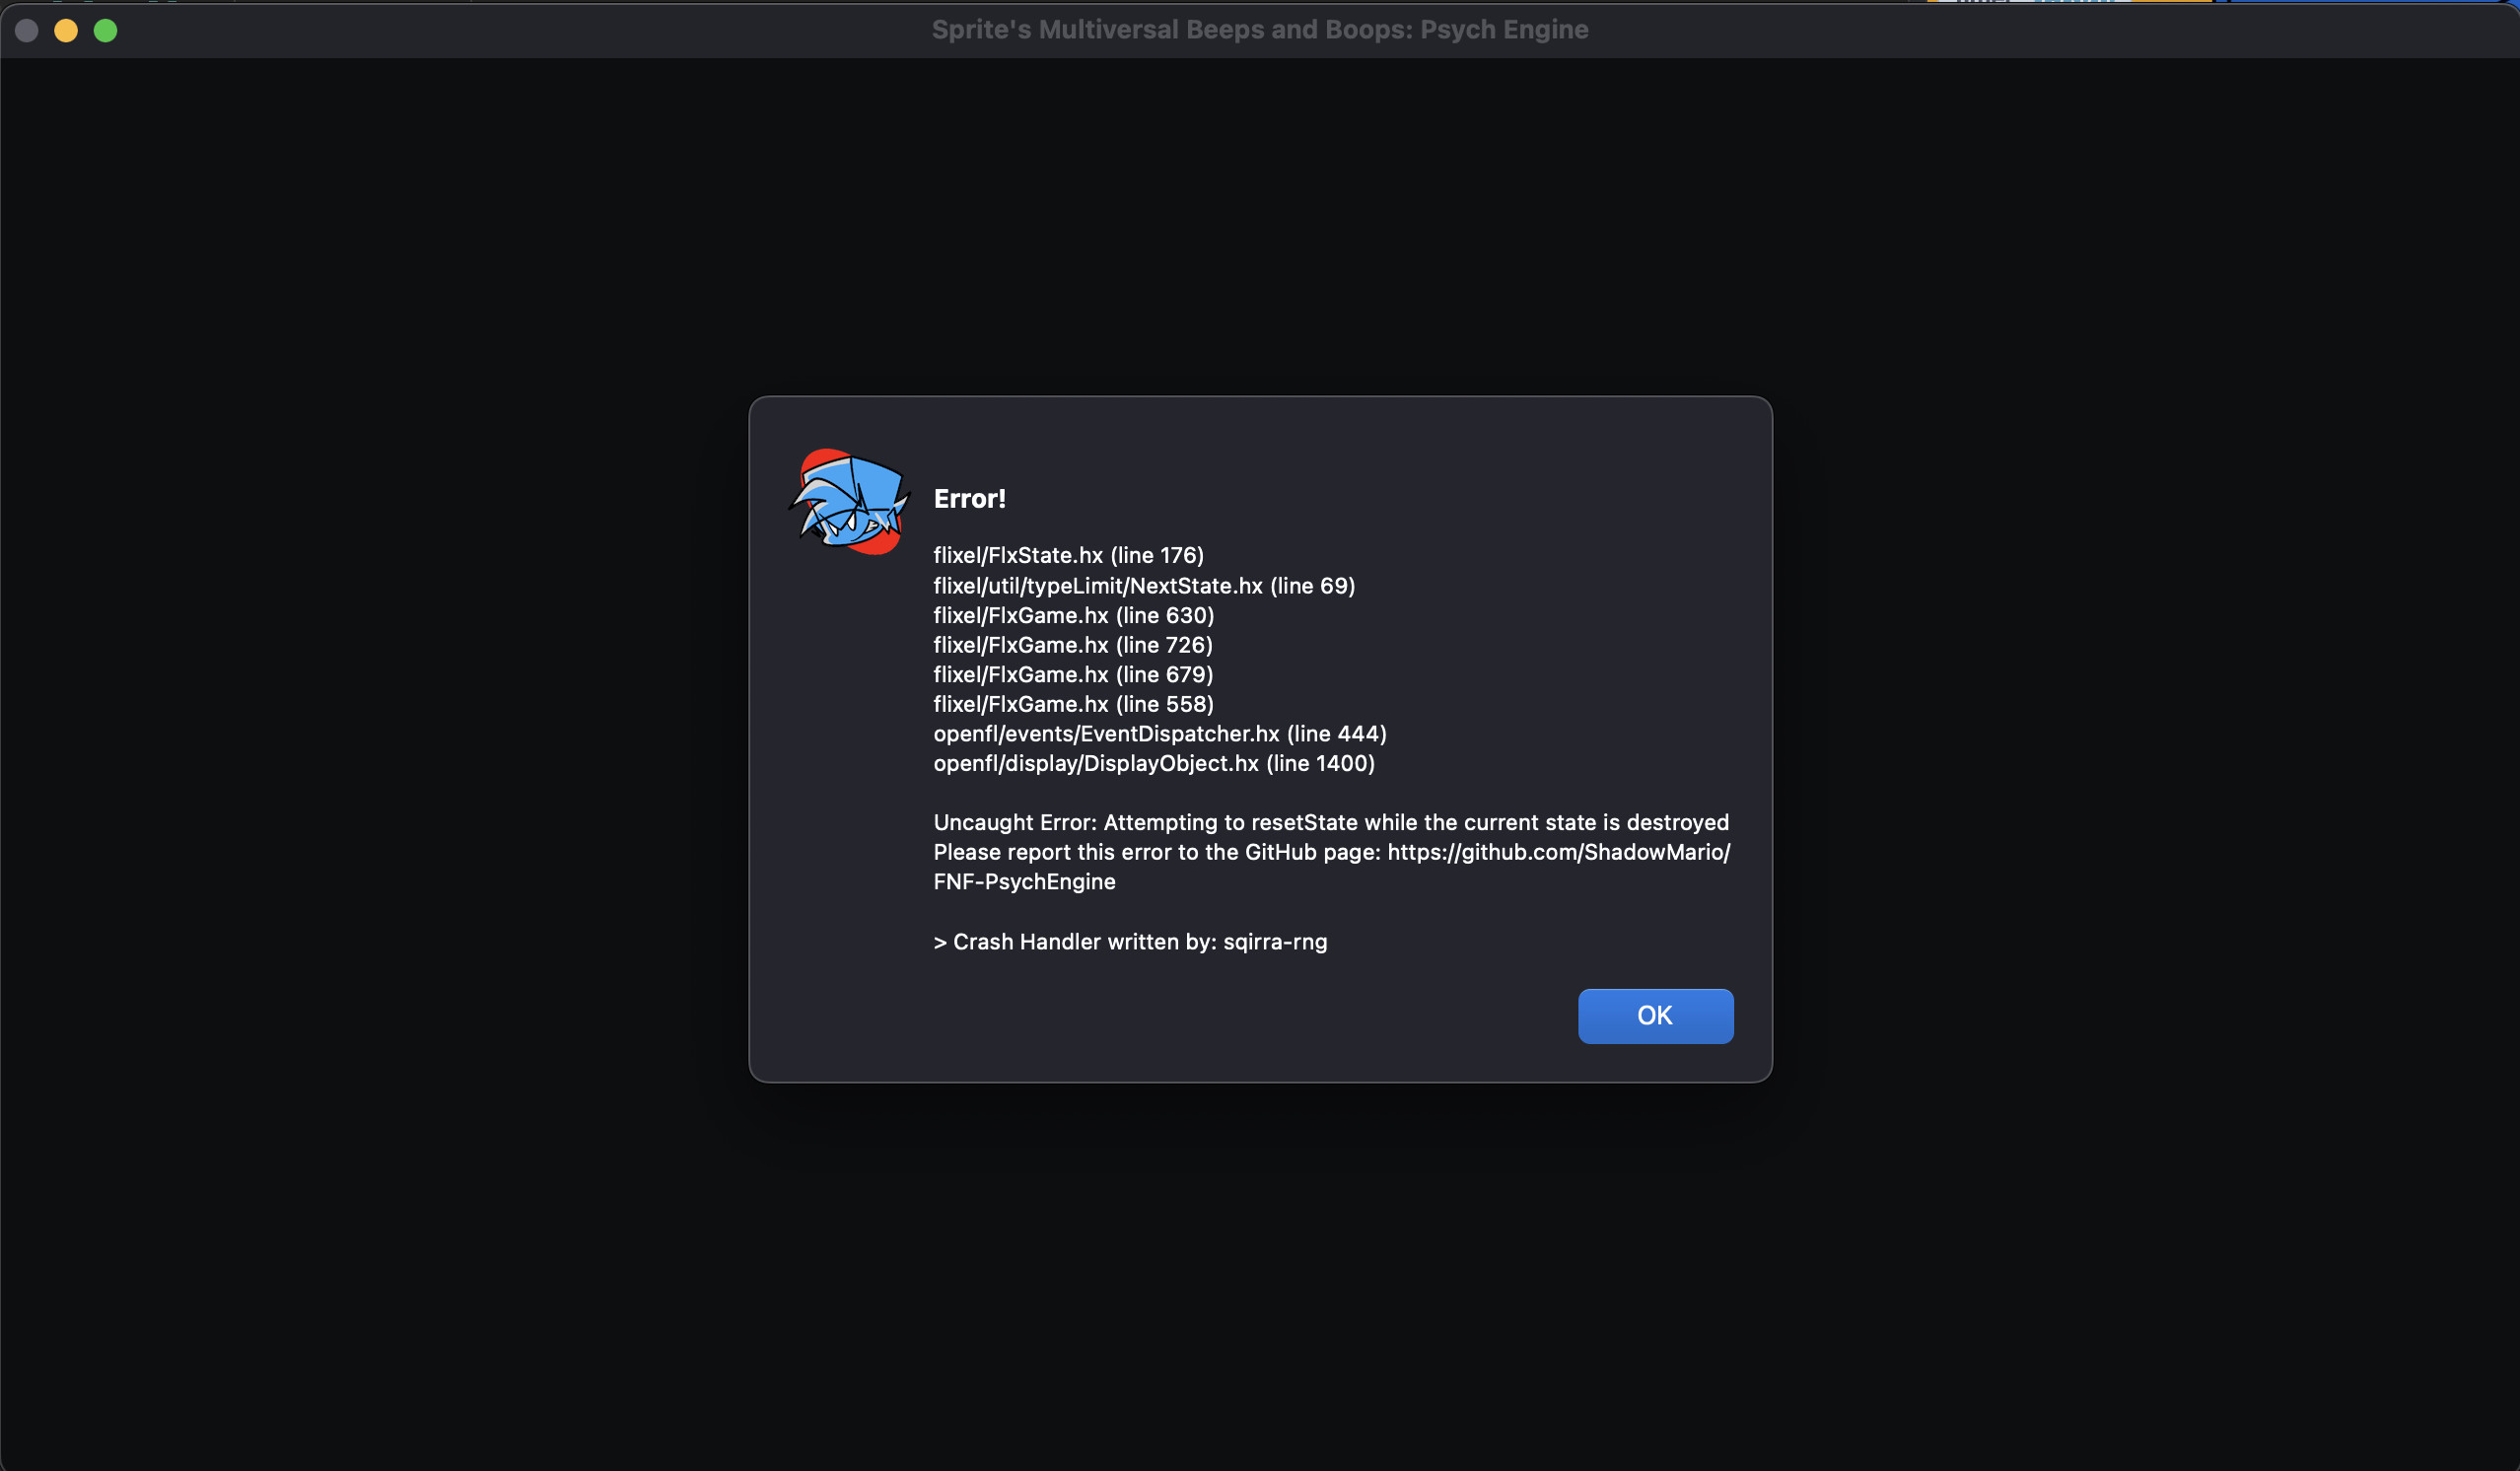Click the bold Error! heading

[x=969, y=498]
